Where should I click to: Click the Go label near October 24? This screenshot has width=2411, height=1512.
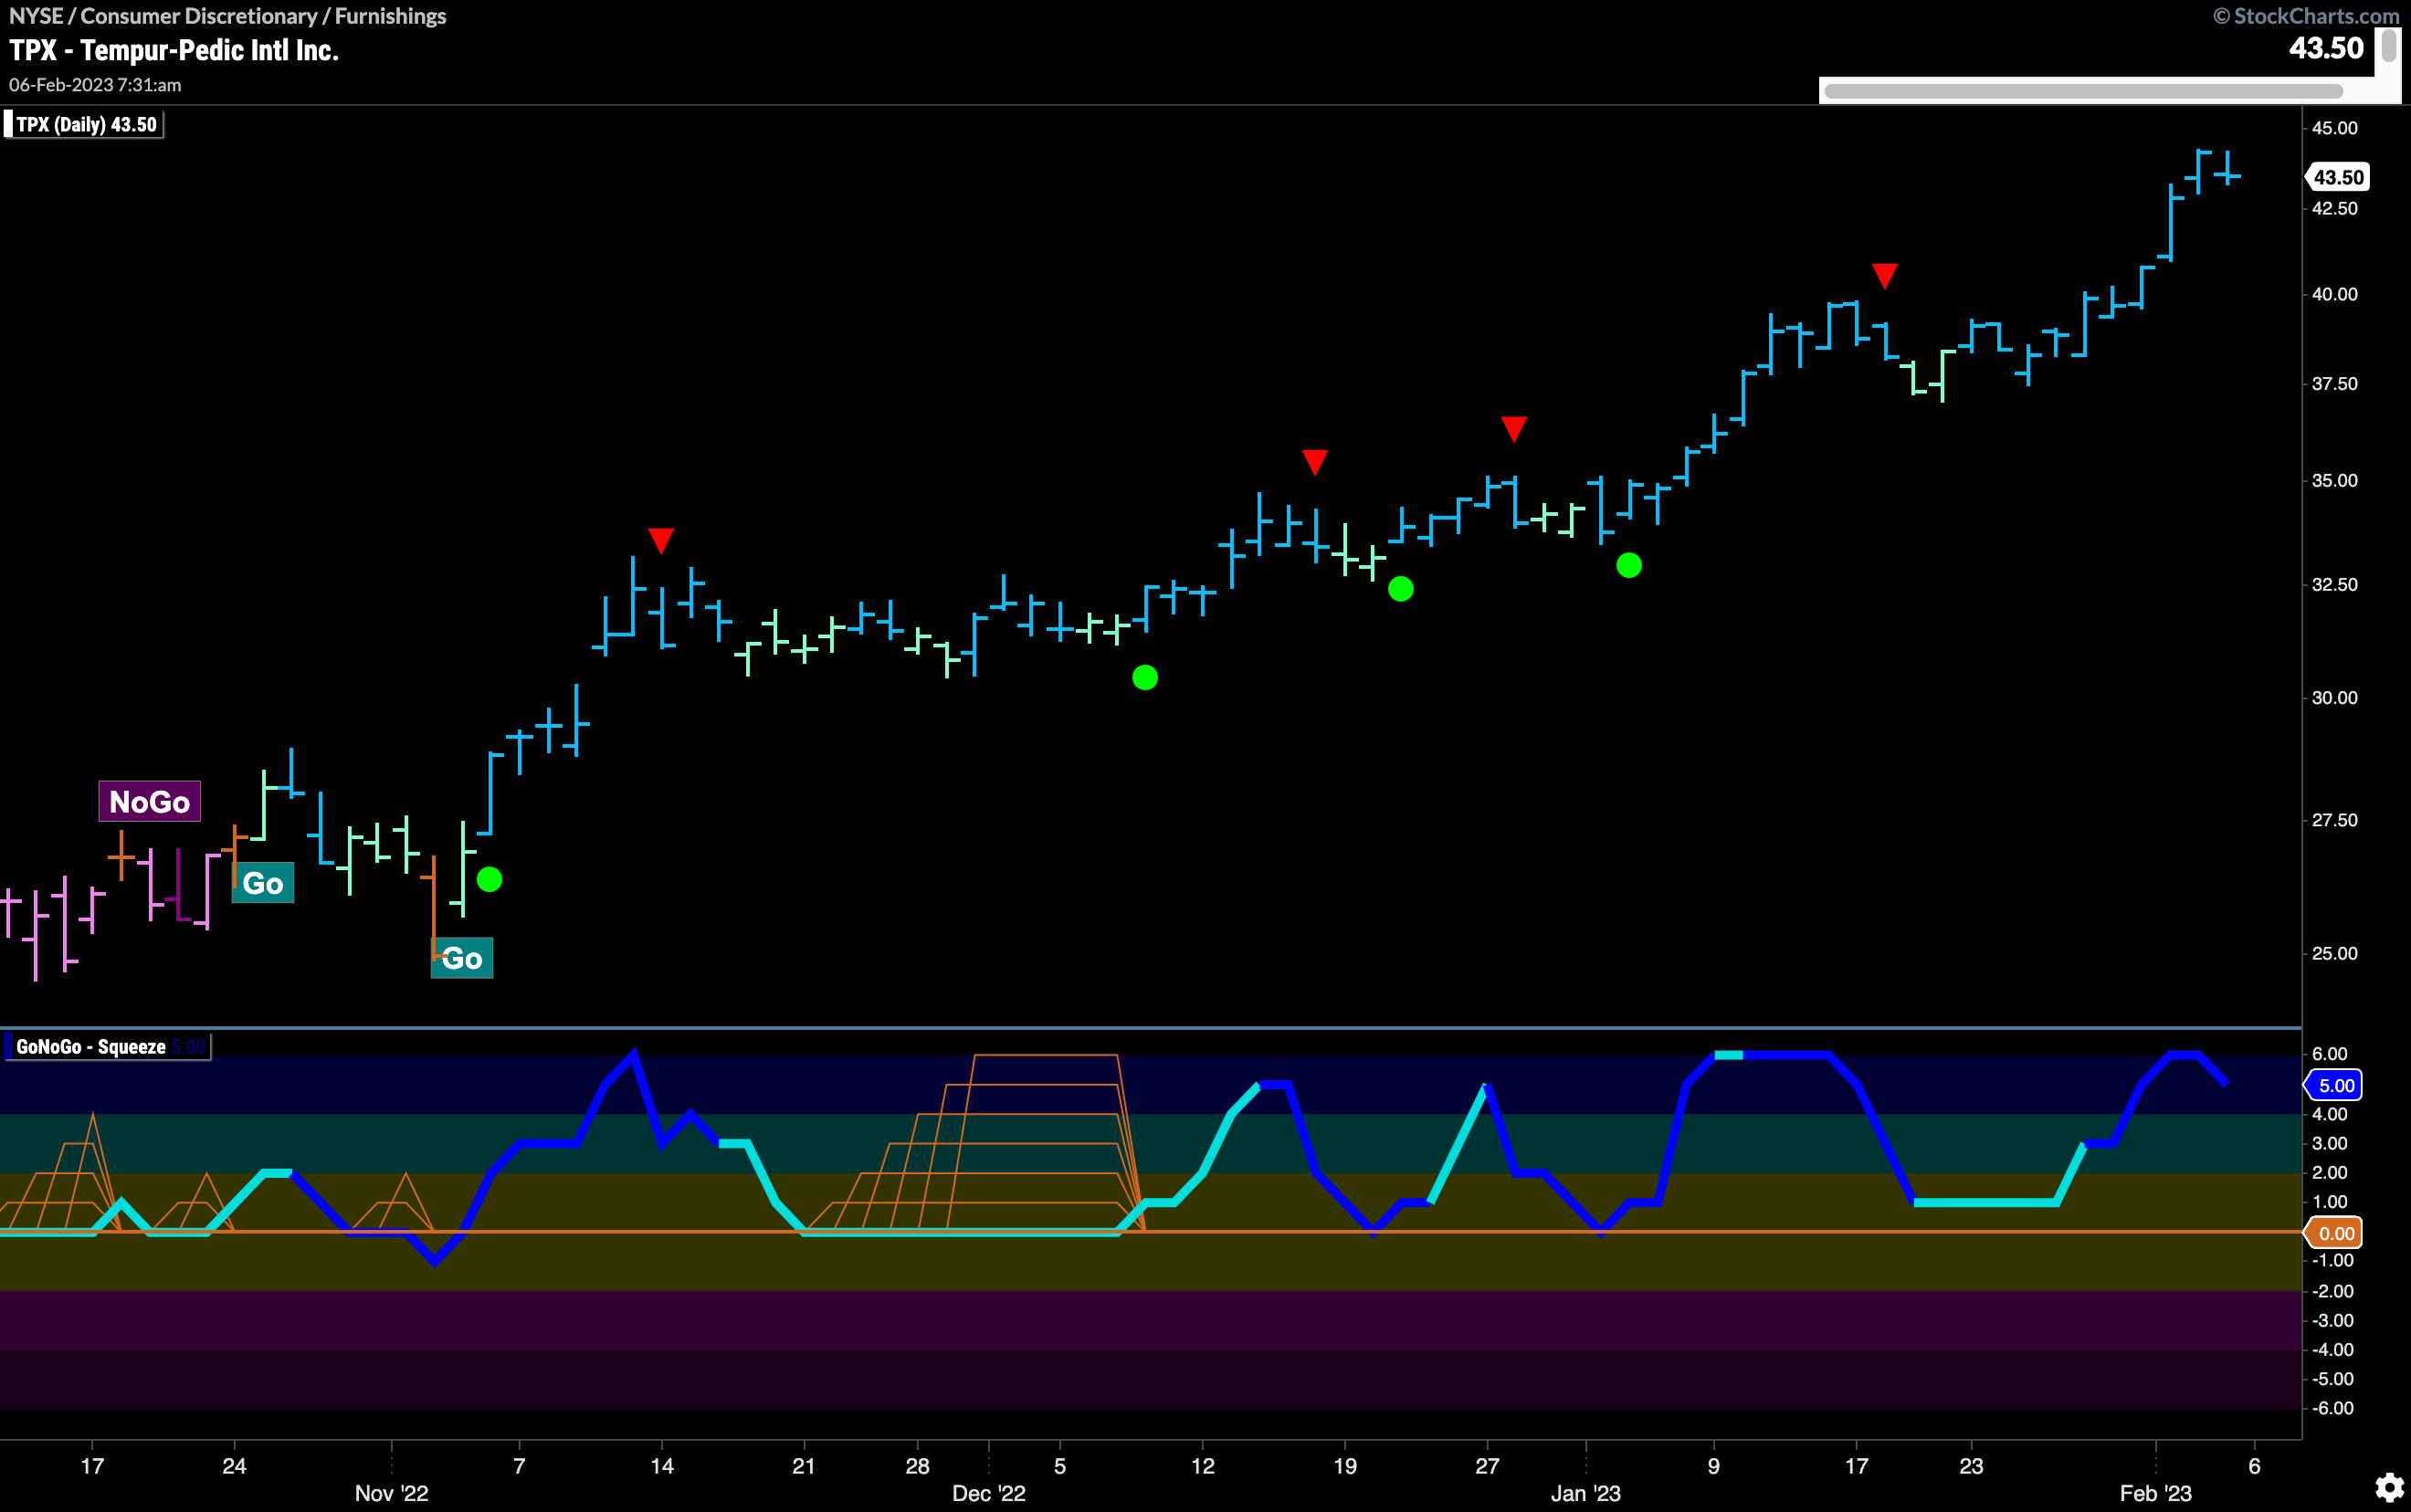[x=263, y=883]
